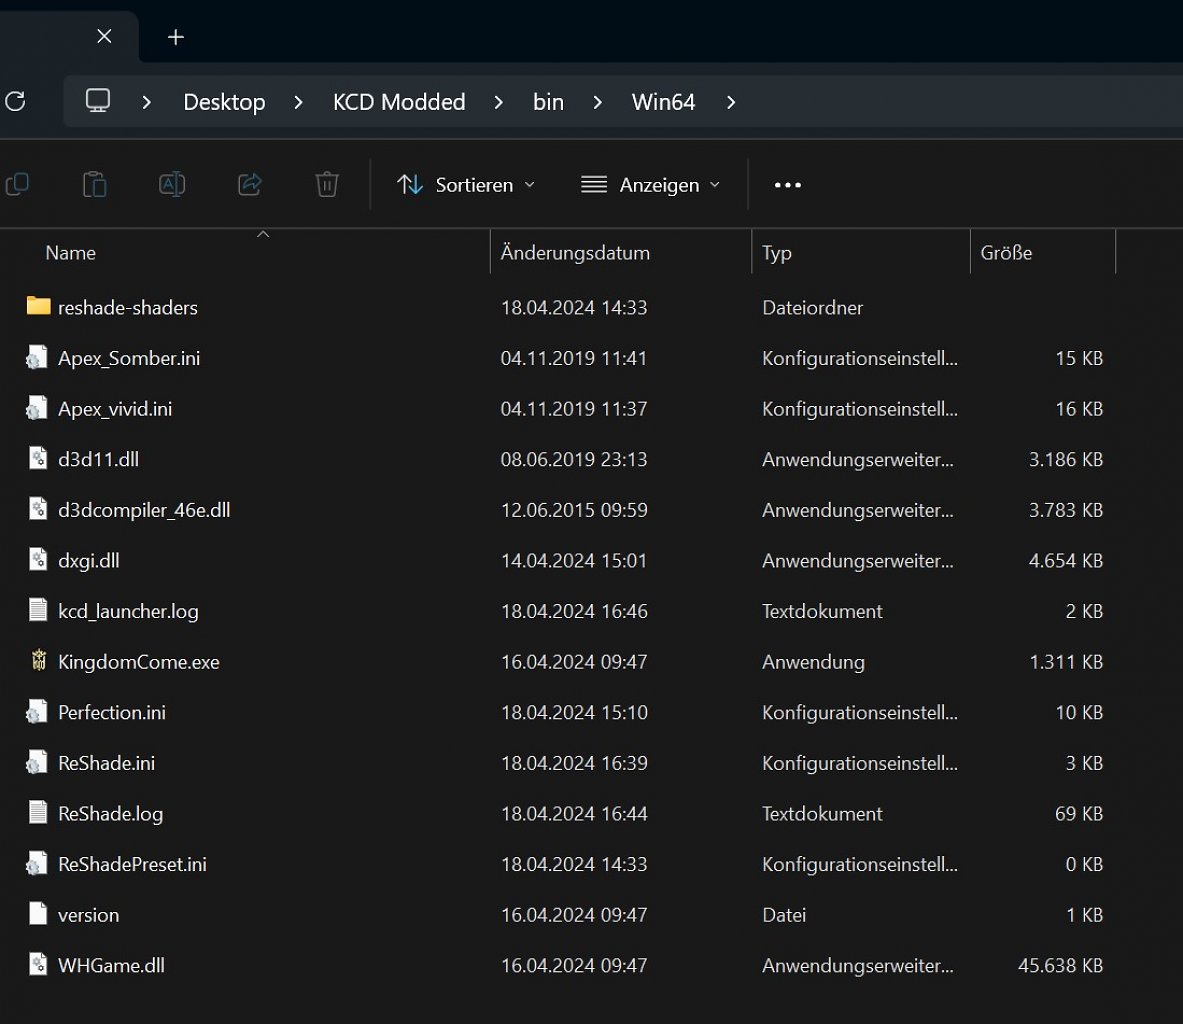The width and height of the screenshot is (1183, 1024).
Task: Sort by the Typ column header
Action: pyautogui.click(x=776, y=253)
